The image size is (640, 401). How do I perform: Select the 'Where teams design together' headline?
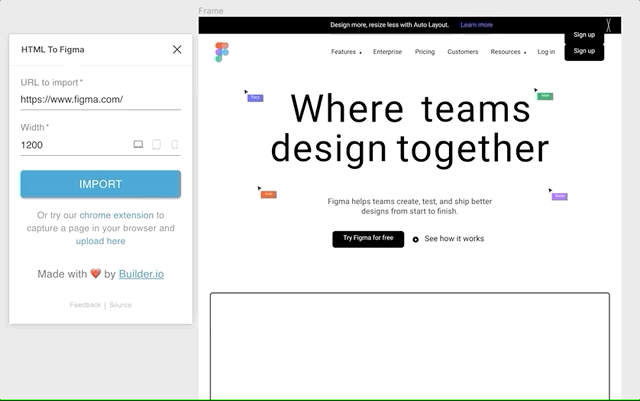pyautogui.click(x=410, y=129)
